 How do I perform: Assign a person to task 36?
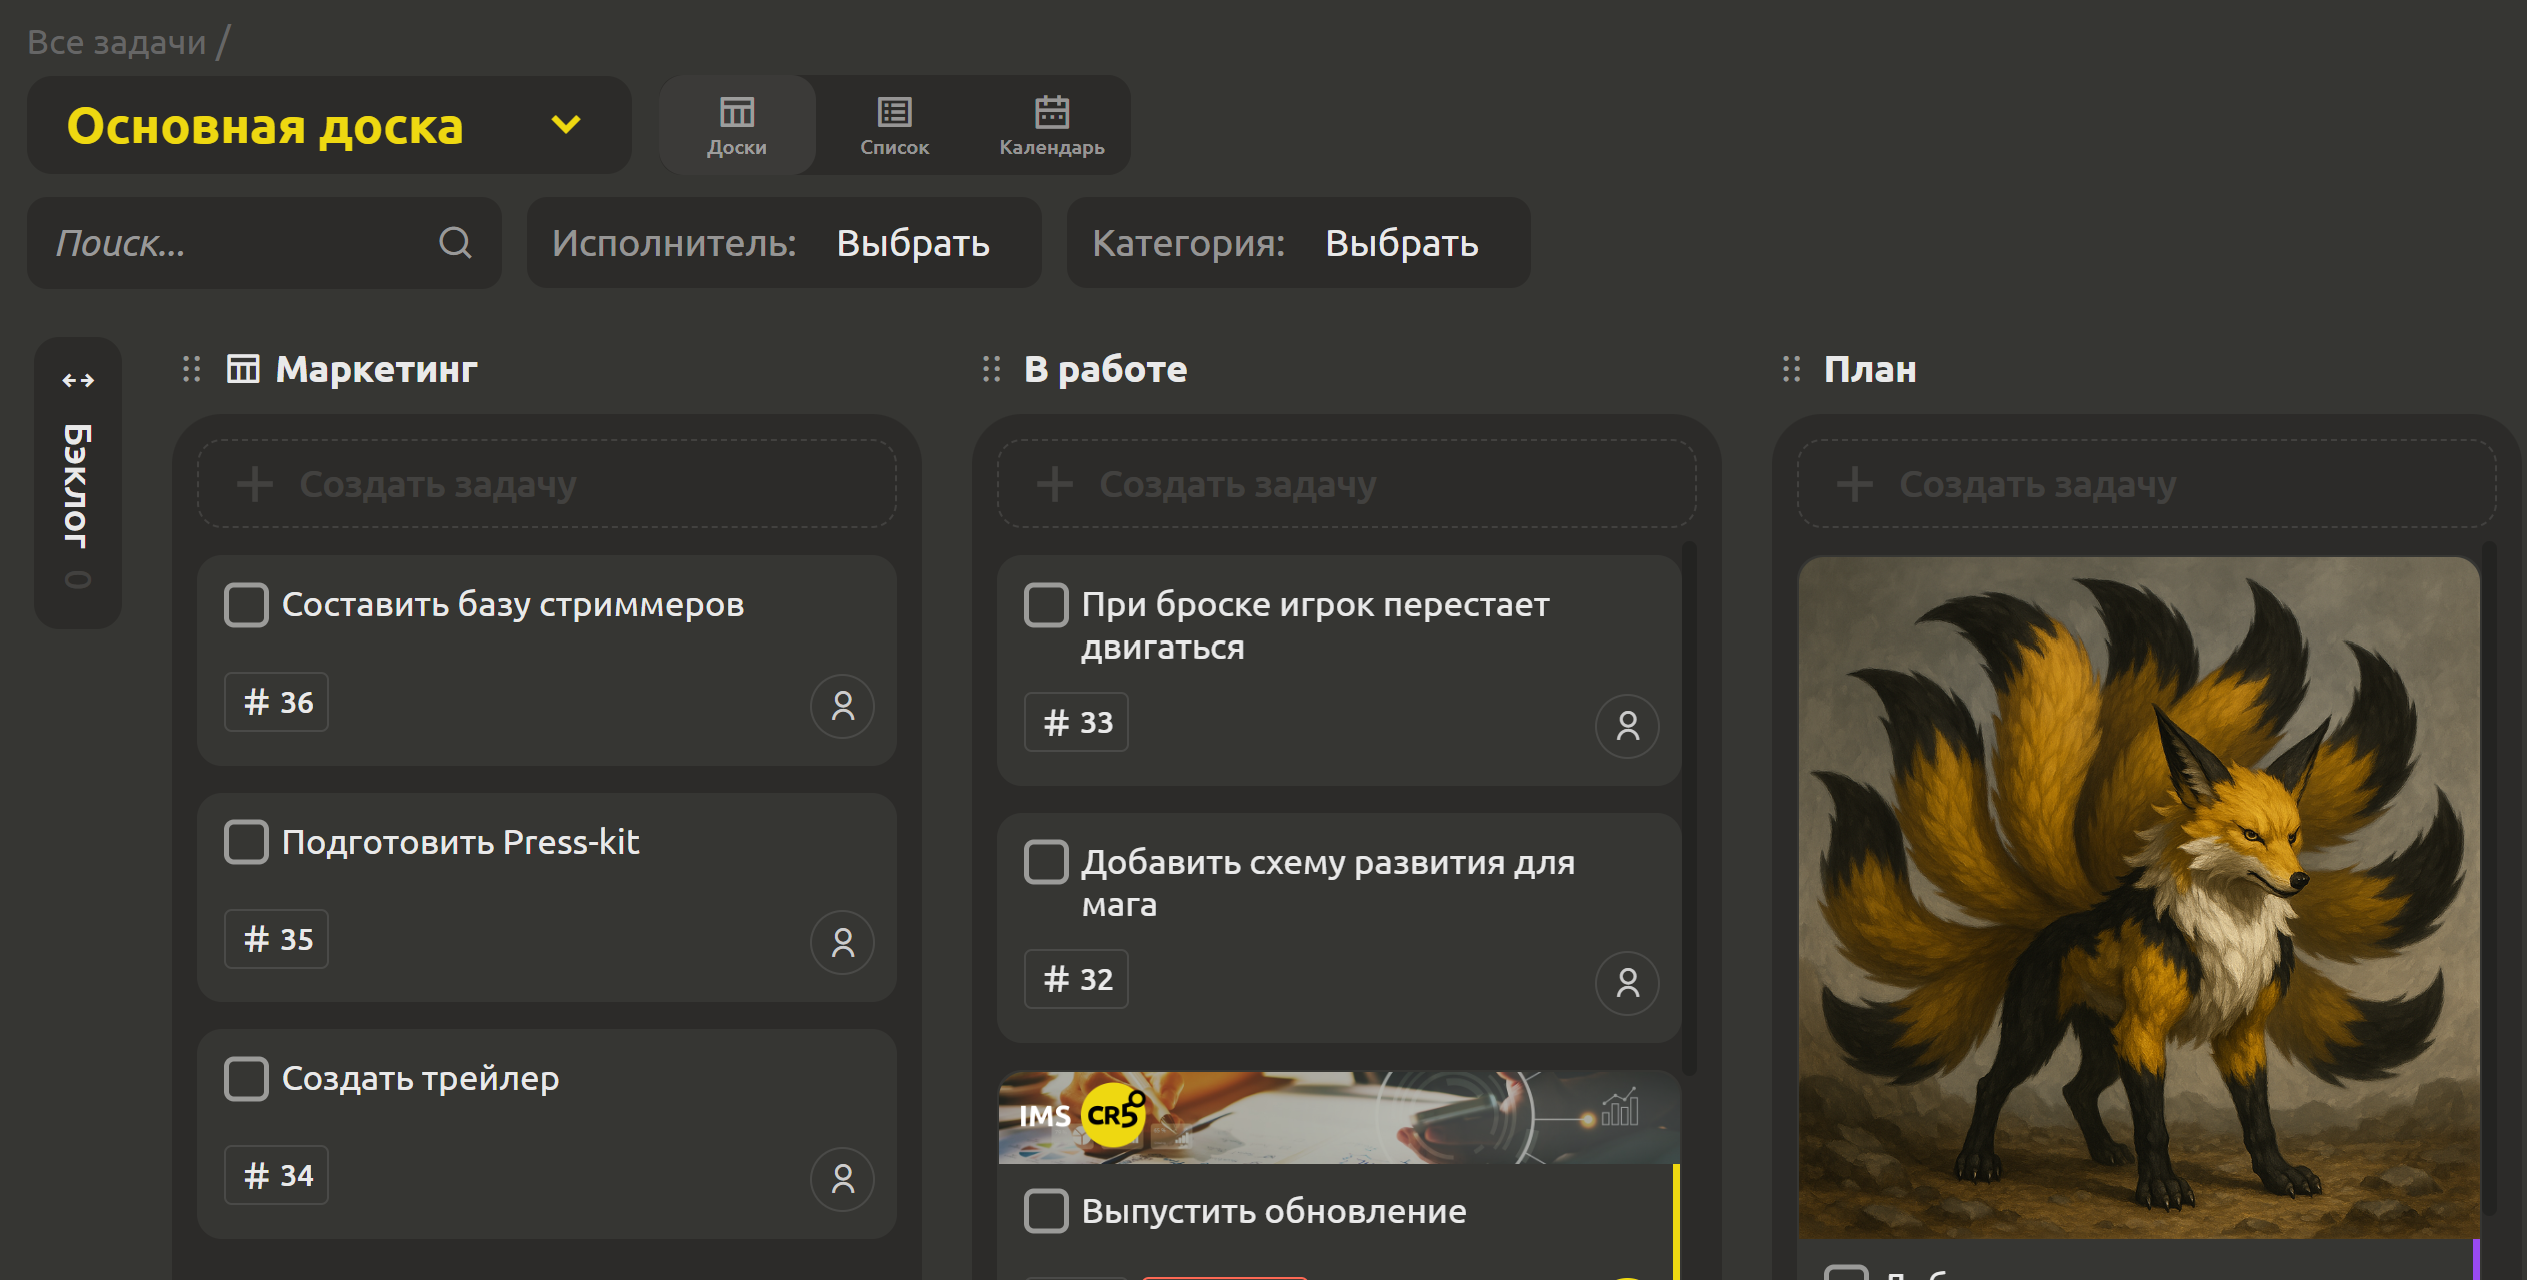[x=843, y=707]
